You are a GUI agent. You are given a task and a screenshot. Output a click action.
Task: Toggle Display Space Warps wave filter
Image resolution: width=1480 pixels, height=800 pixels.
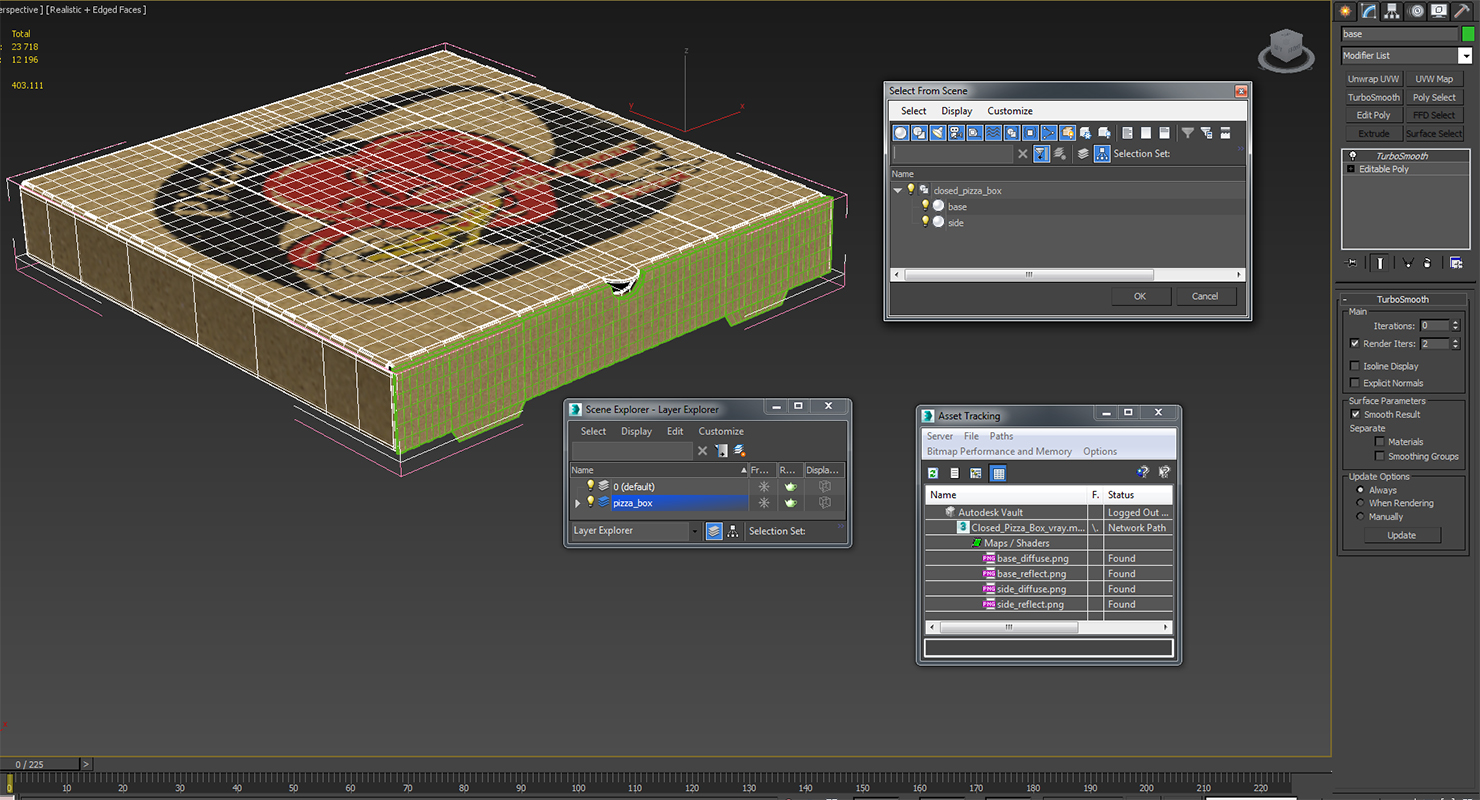tap(993, 132)
